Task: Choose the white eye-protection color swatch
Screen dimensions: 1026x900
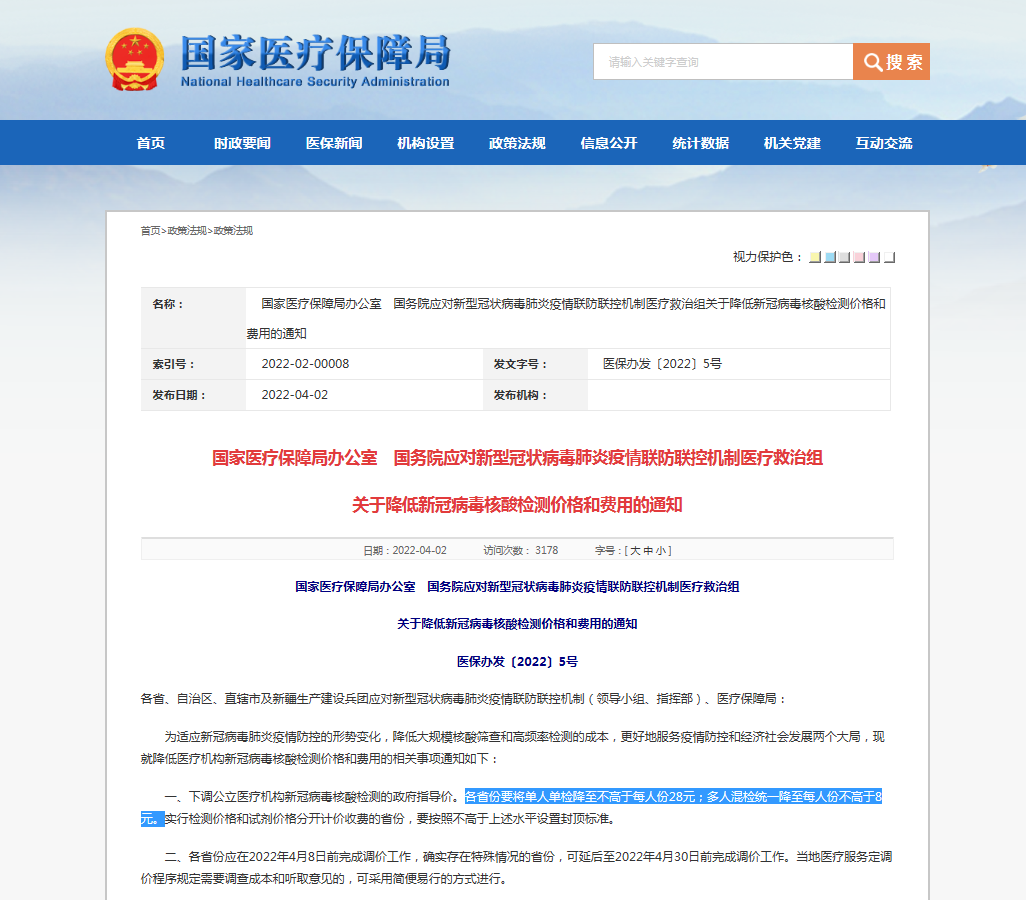Action: pyautogui.click(x=889, y=258)
